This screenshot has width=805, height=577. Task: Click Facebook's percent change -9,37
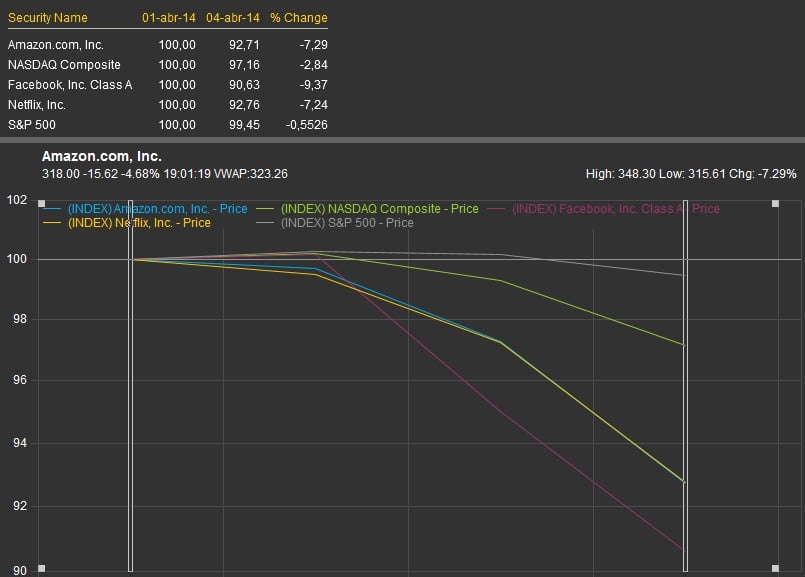coord(314,85)
